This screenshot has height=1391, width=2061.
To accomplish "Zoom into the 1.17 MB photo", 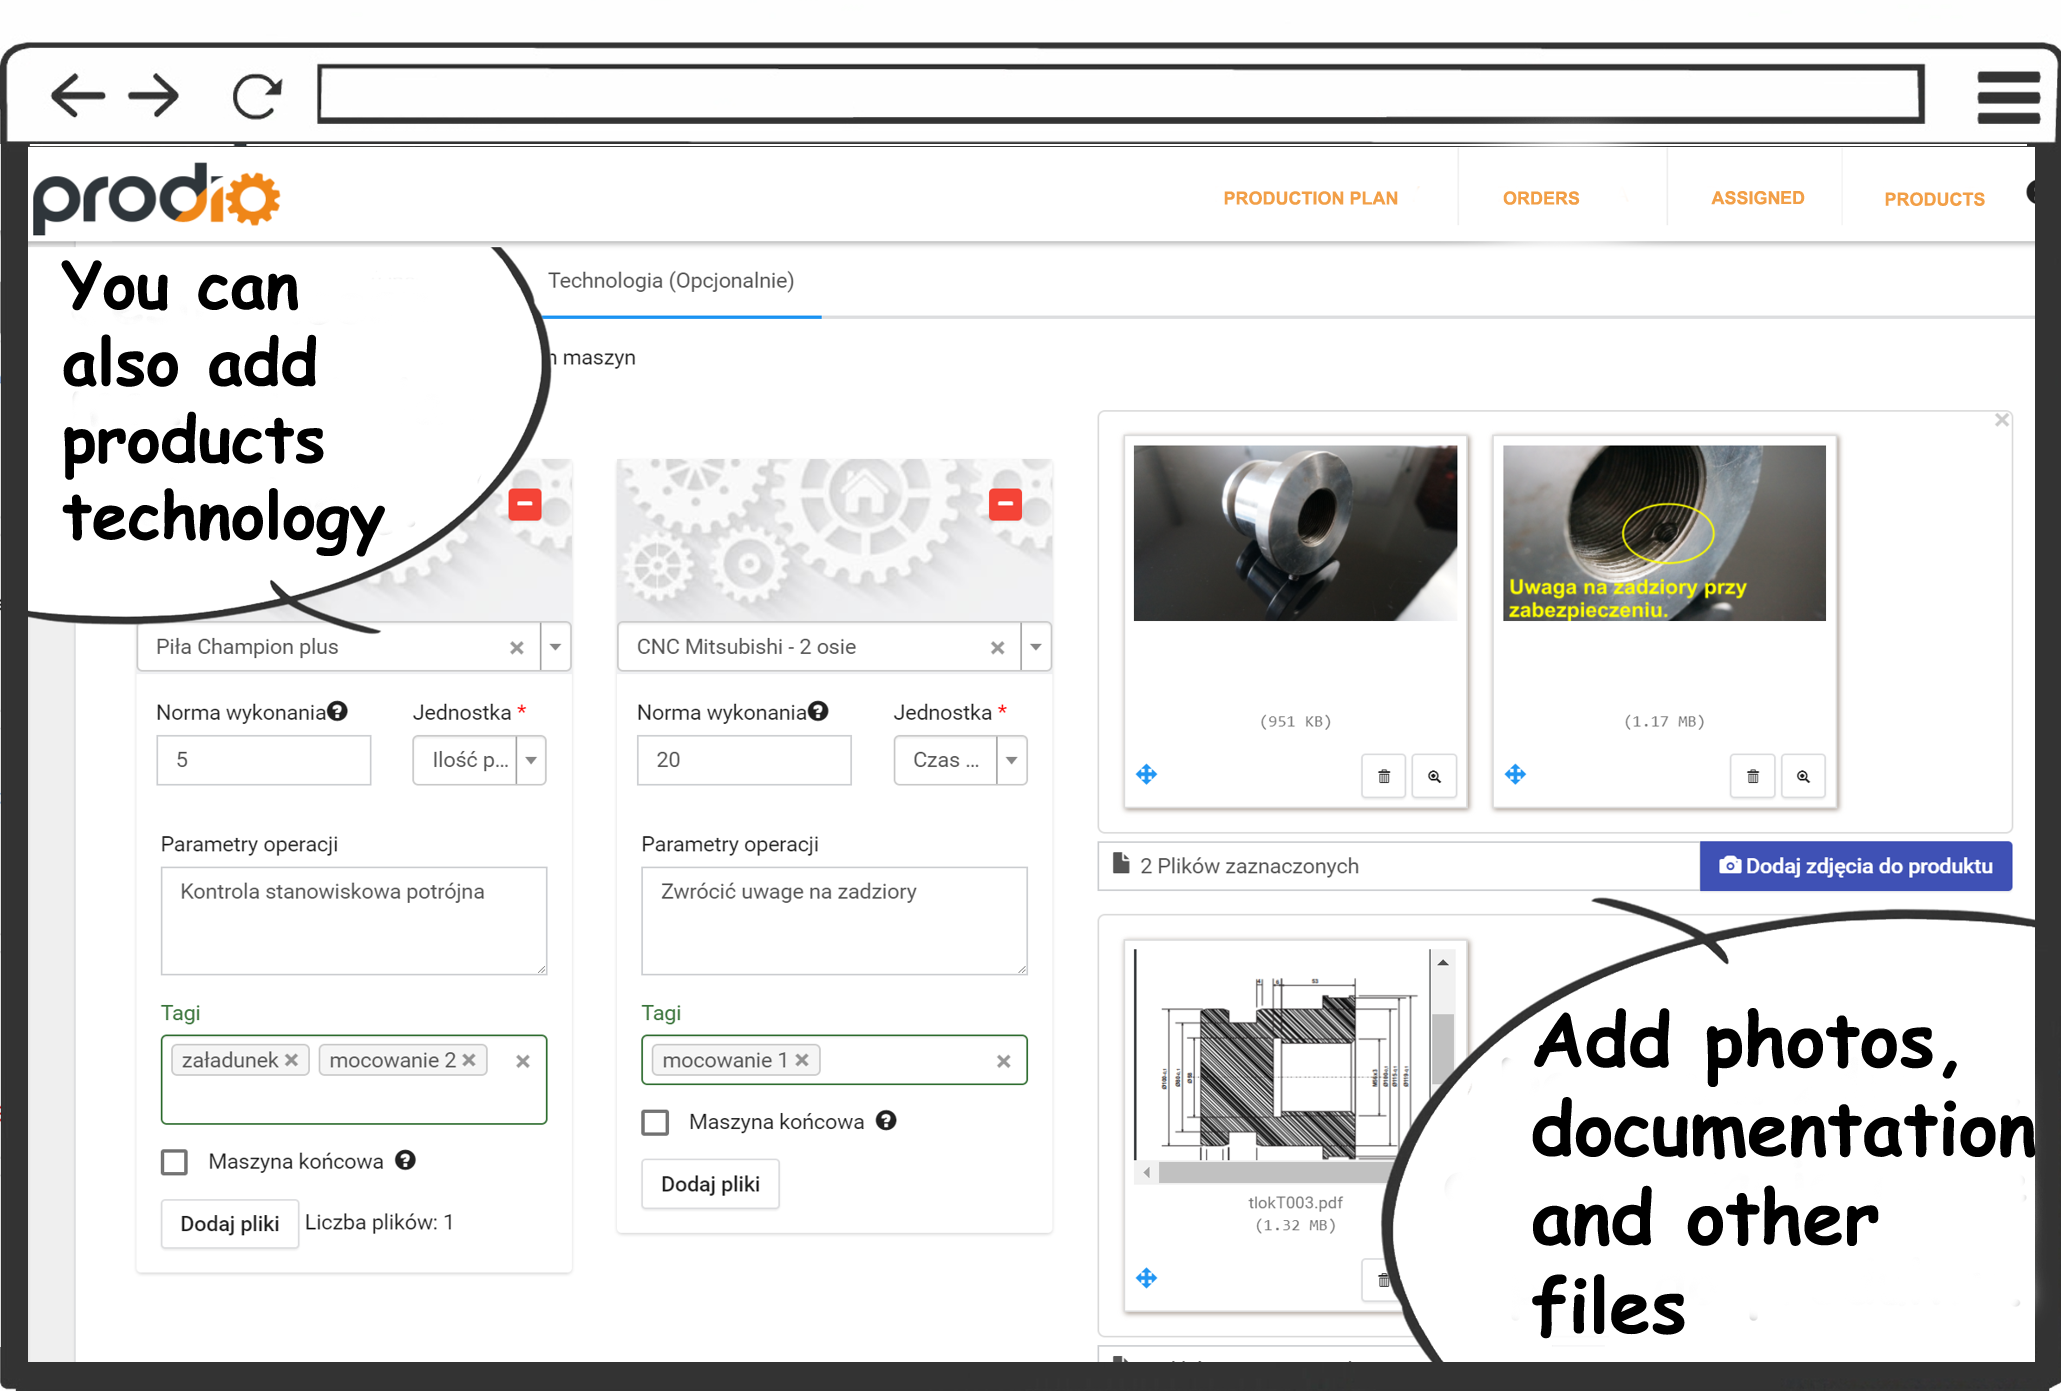I will click(x=1803, y=776).
